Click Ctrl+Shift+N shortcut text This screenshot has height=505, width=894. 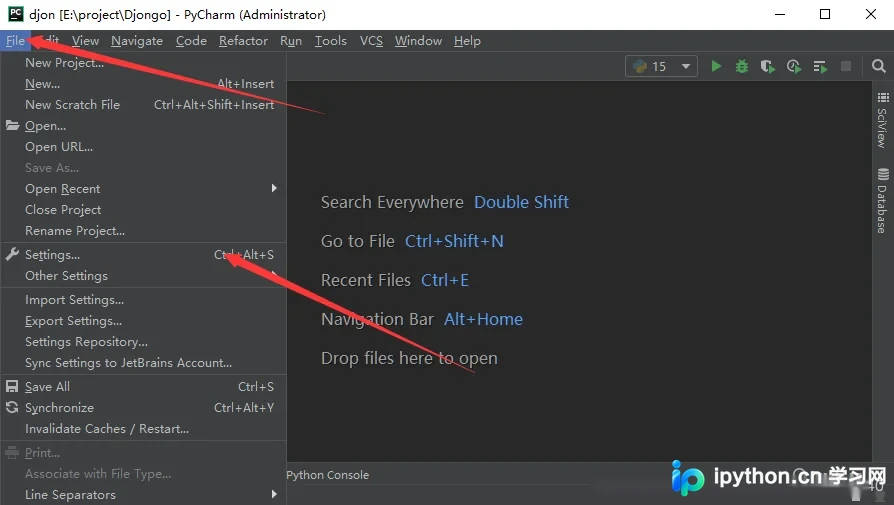point(454,241)
